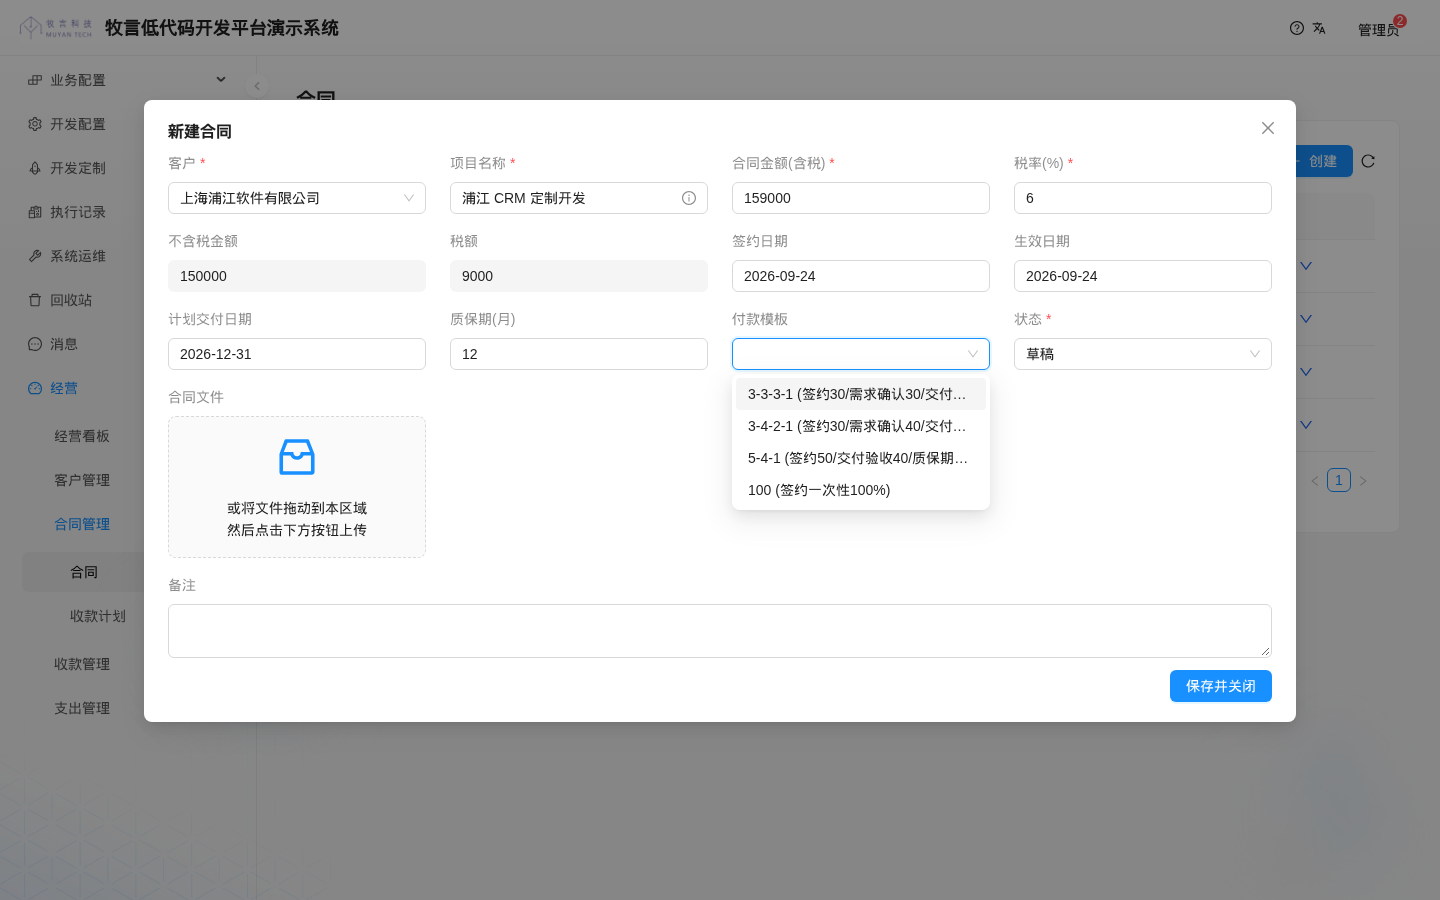Screen dimensions: 1440x900
Task: Click the info icon in 项目名称 field
Action: (689, 198)
